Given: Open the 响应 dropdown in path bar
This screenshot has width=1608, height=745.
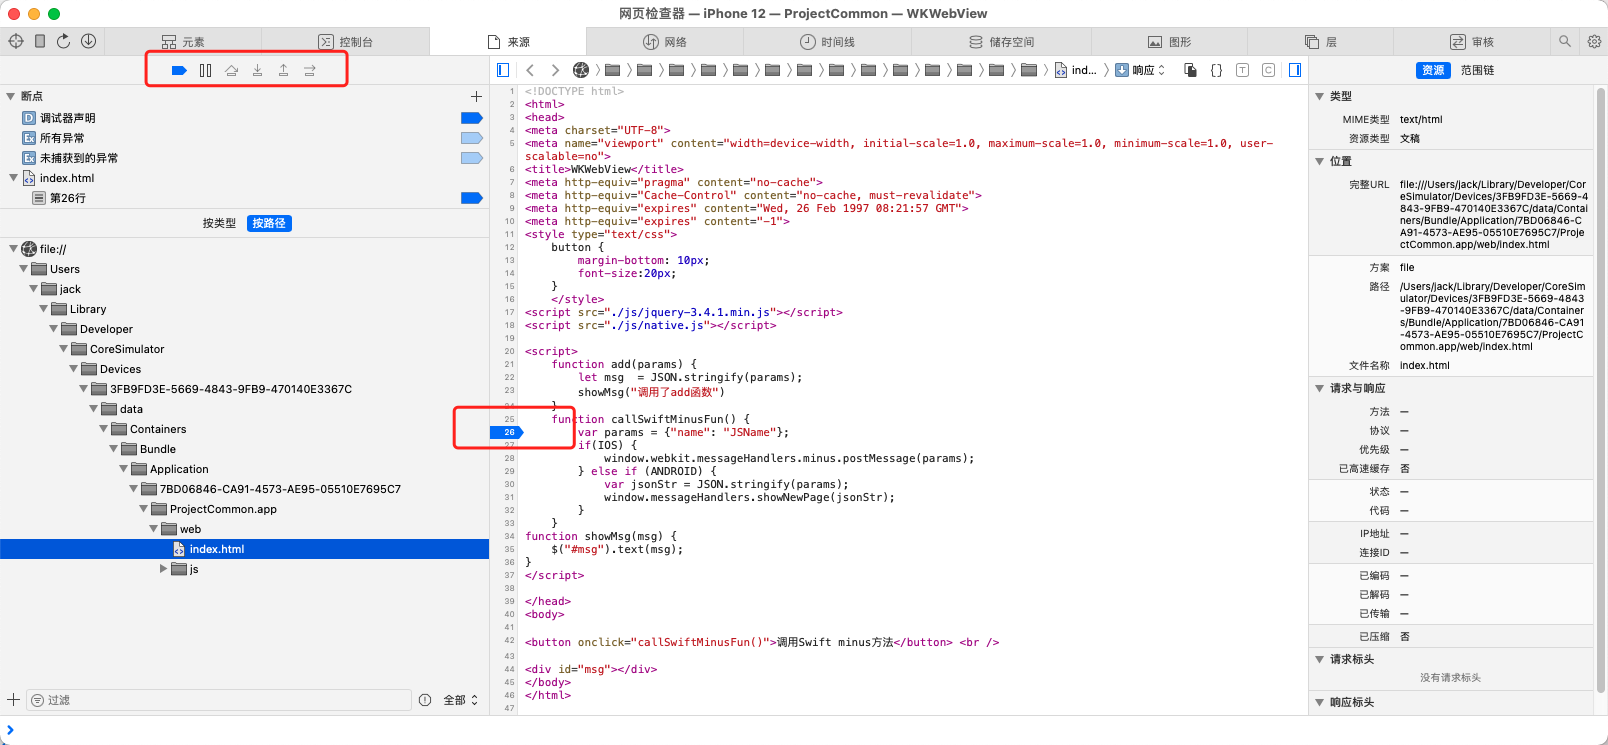Looking at the screenshot, I should click(x=1141, y=70).
